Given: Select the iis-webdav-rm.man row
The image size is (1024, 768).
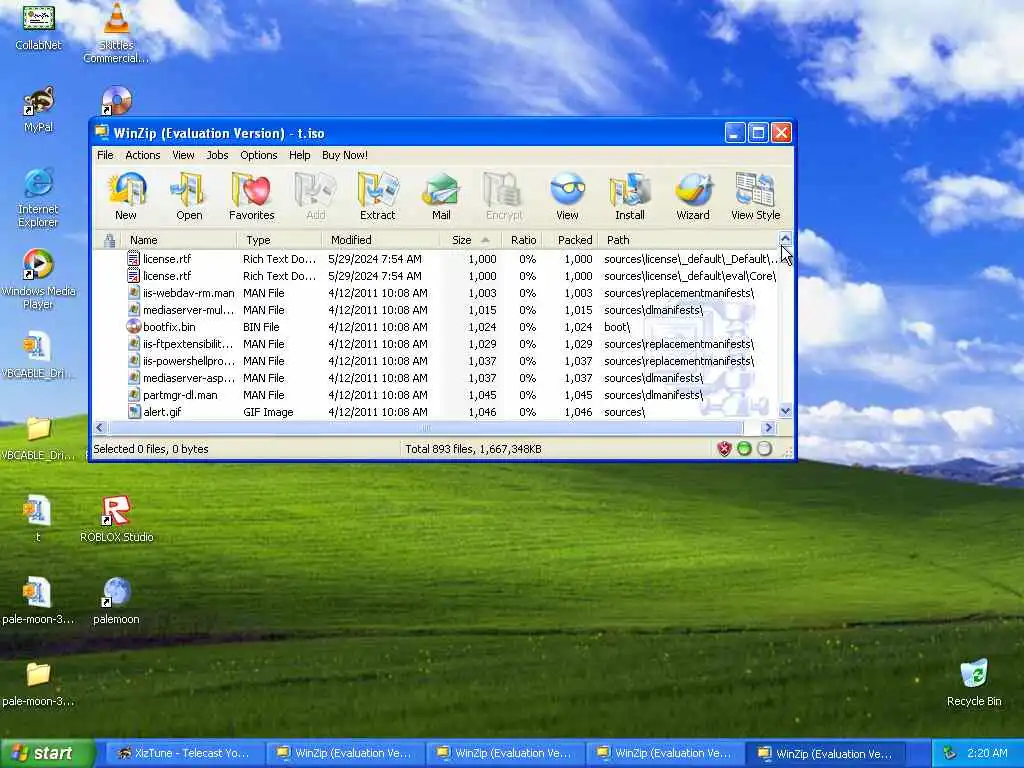Looking at the screenshot, I should 436,293.
